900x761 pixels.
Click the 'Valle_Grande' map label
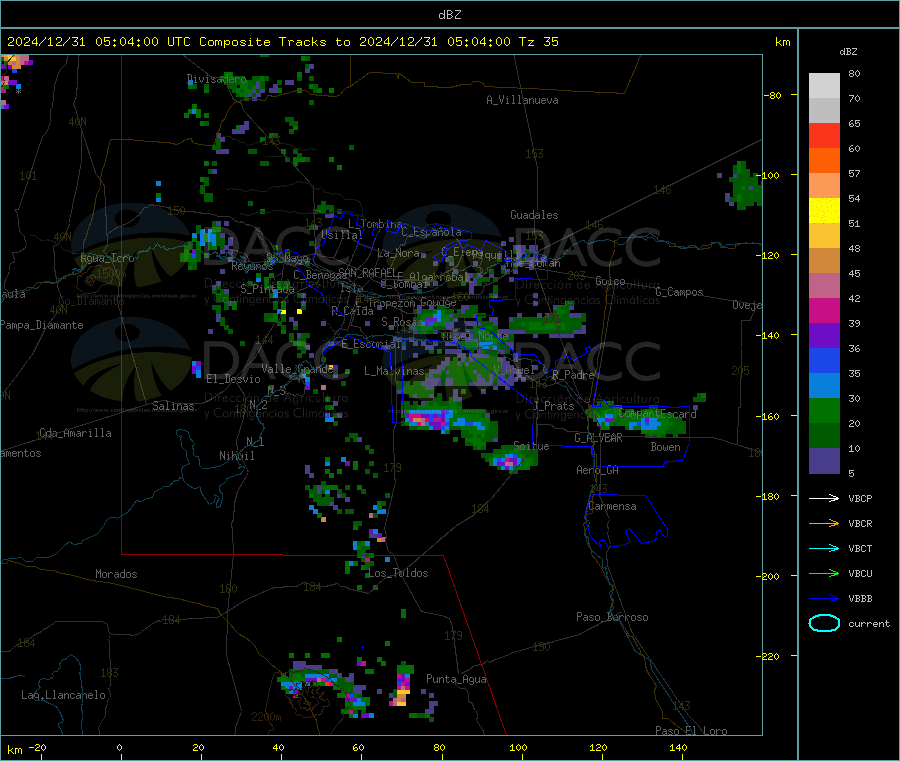297,369
